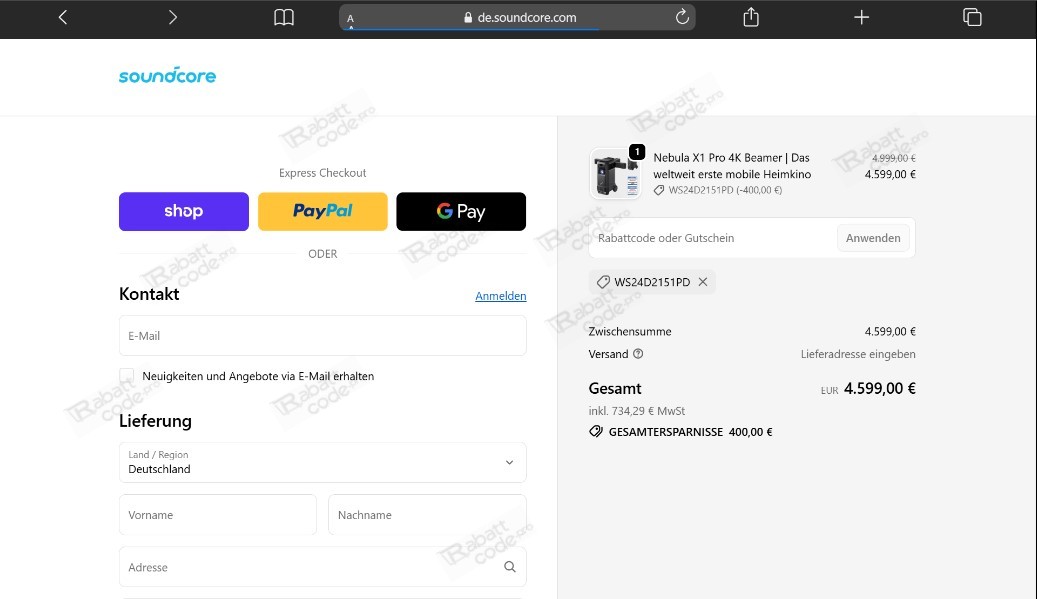1037x599 pixels.
Task: Apply the code with Anwenden button
Action: [873, 238]
